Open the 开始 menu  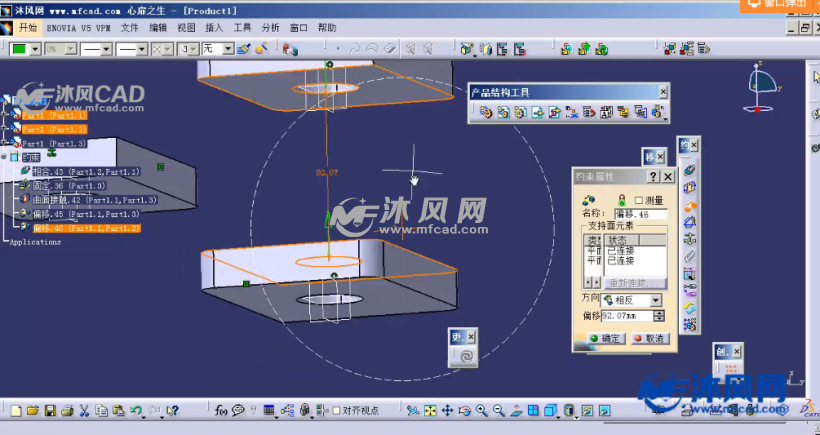point(28,28)
